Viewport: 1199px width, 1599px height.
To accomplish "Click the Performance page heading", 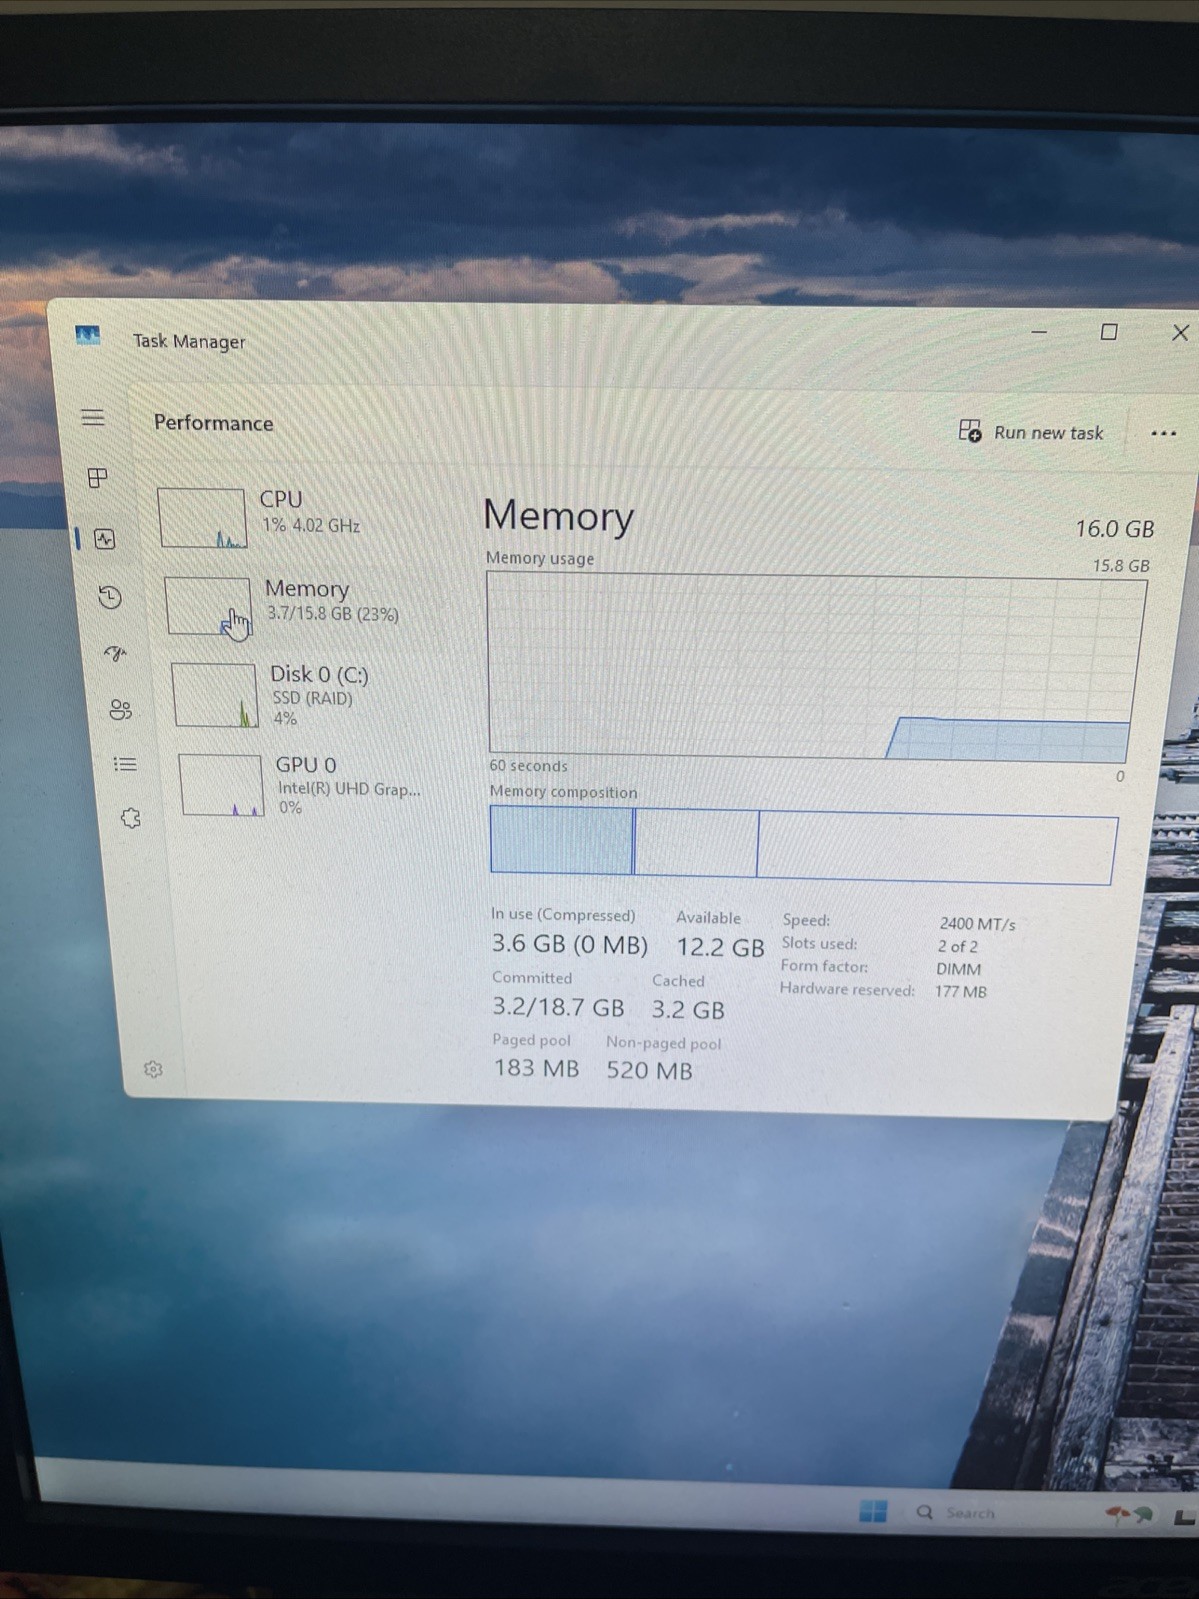I will pos(213,423).
